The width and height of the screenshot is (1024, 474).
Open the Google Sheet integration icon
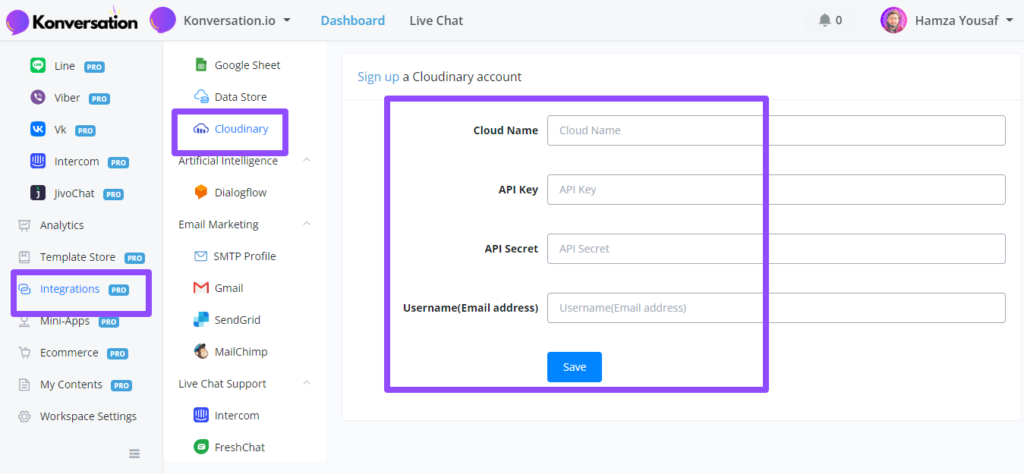click(200, 65)
